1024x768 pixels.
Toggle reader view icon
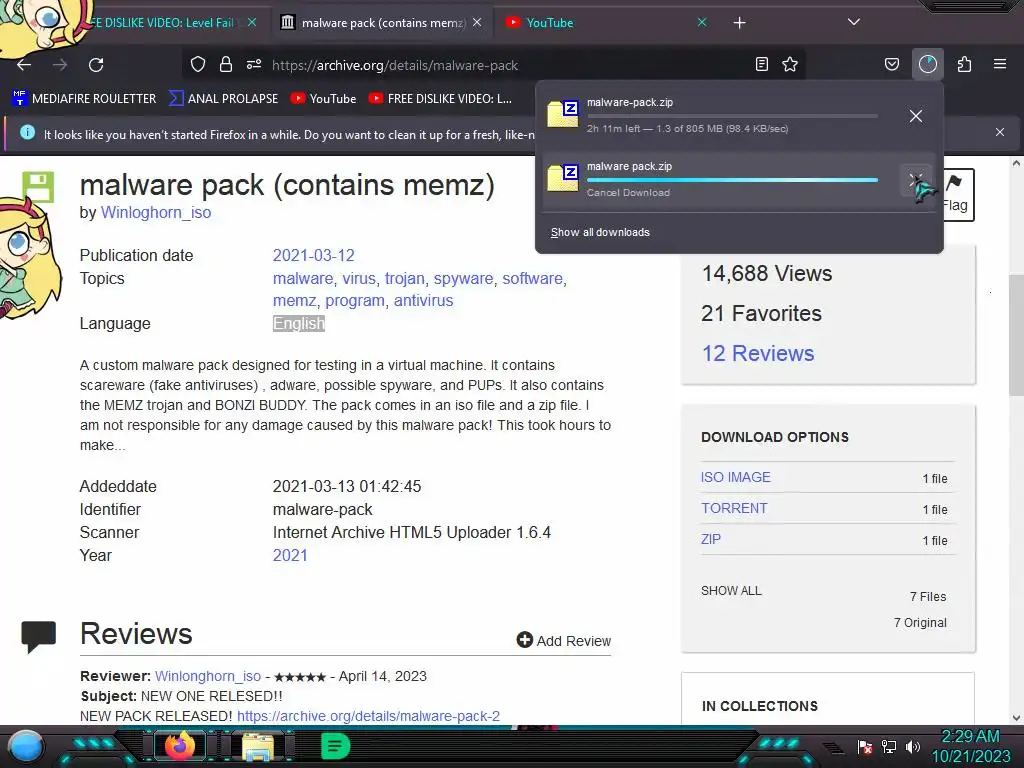coord(761,64)
